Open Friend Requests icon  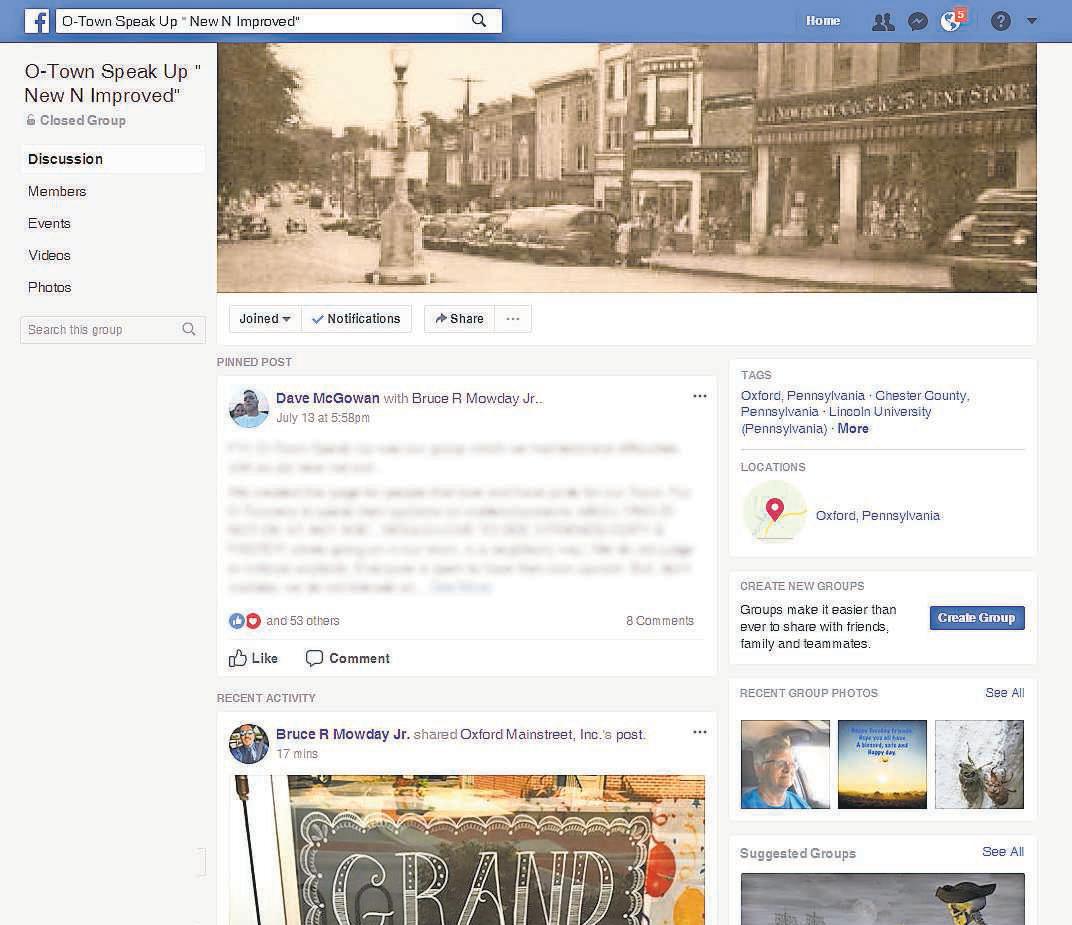pyautogui.click(x=883, y=22)
